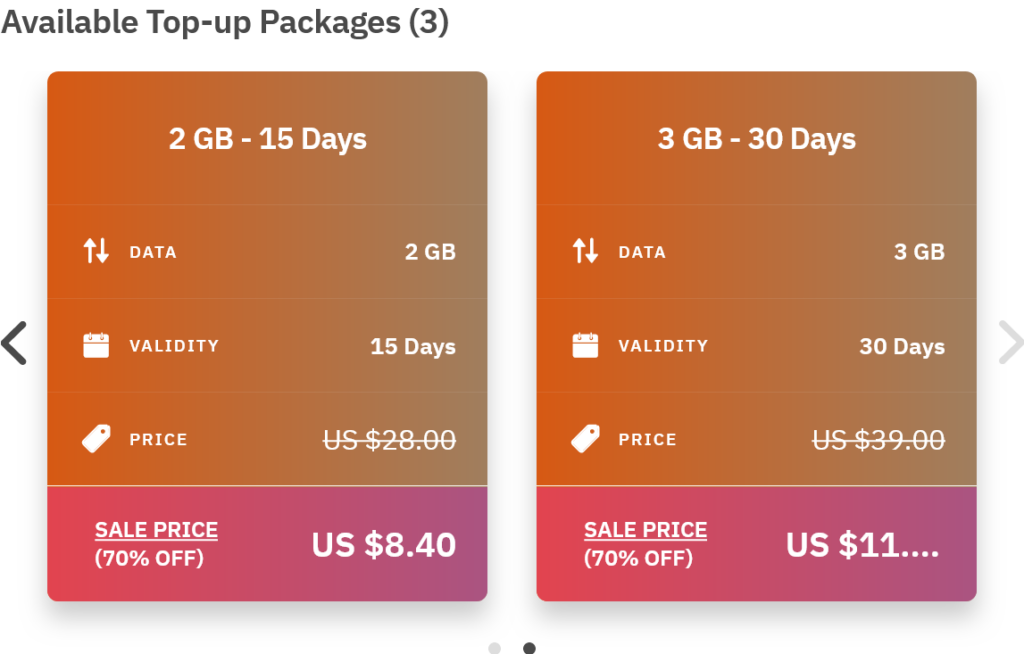Click the data transfer arrows icon on 2 GB card
Image resolution: width=1024 pixels, height=654 pixels.
[x=95, y=251]
